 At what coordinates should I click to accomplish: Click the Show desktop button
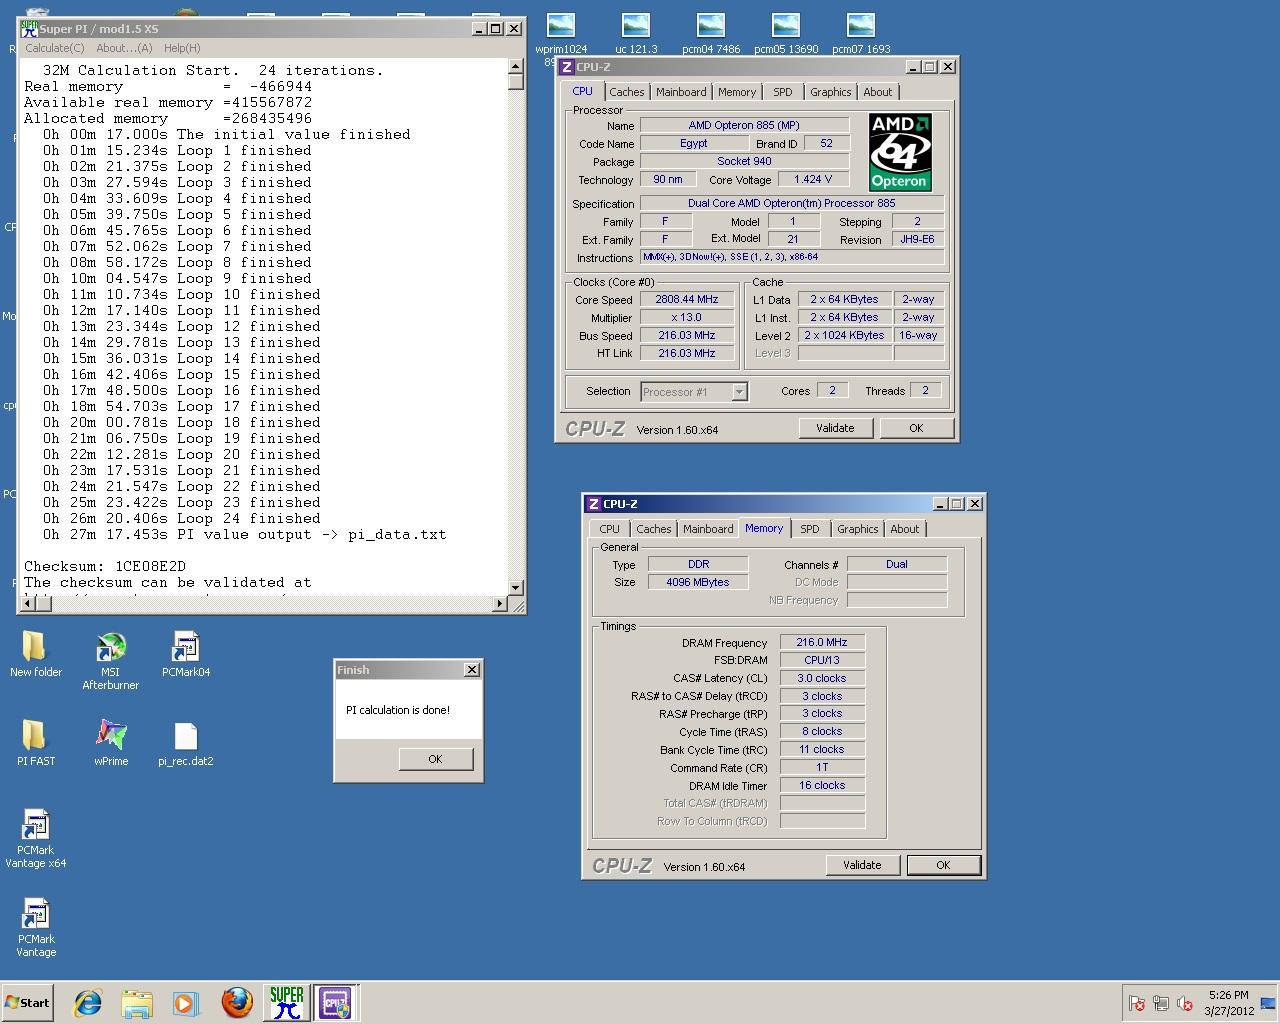(x=1268, y=1003)
